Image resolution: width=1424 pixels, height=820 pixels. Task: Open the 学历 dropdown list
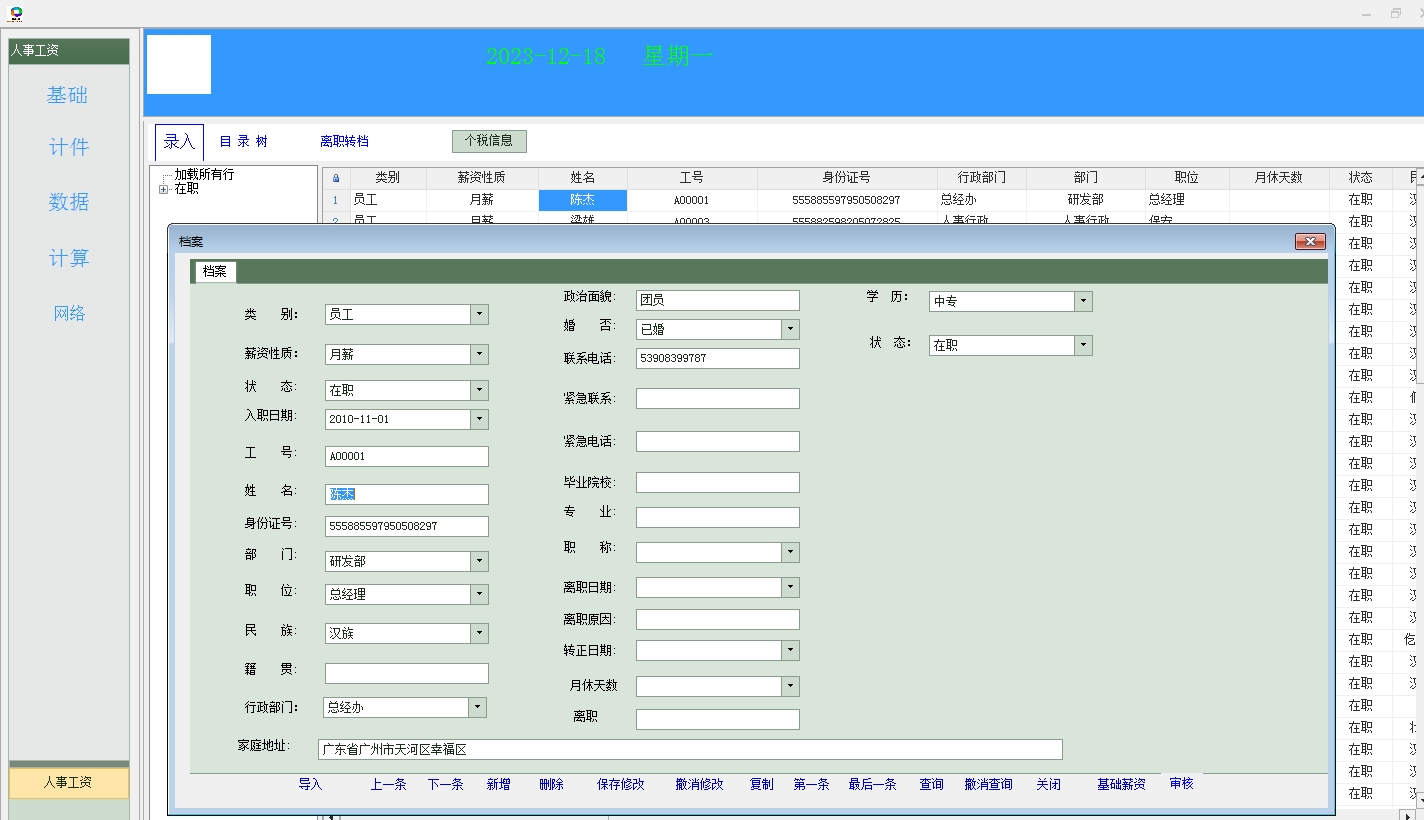coord(1082,301)
